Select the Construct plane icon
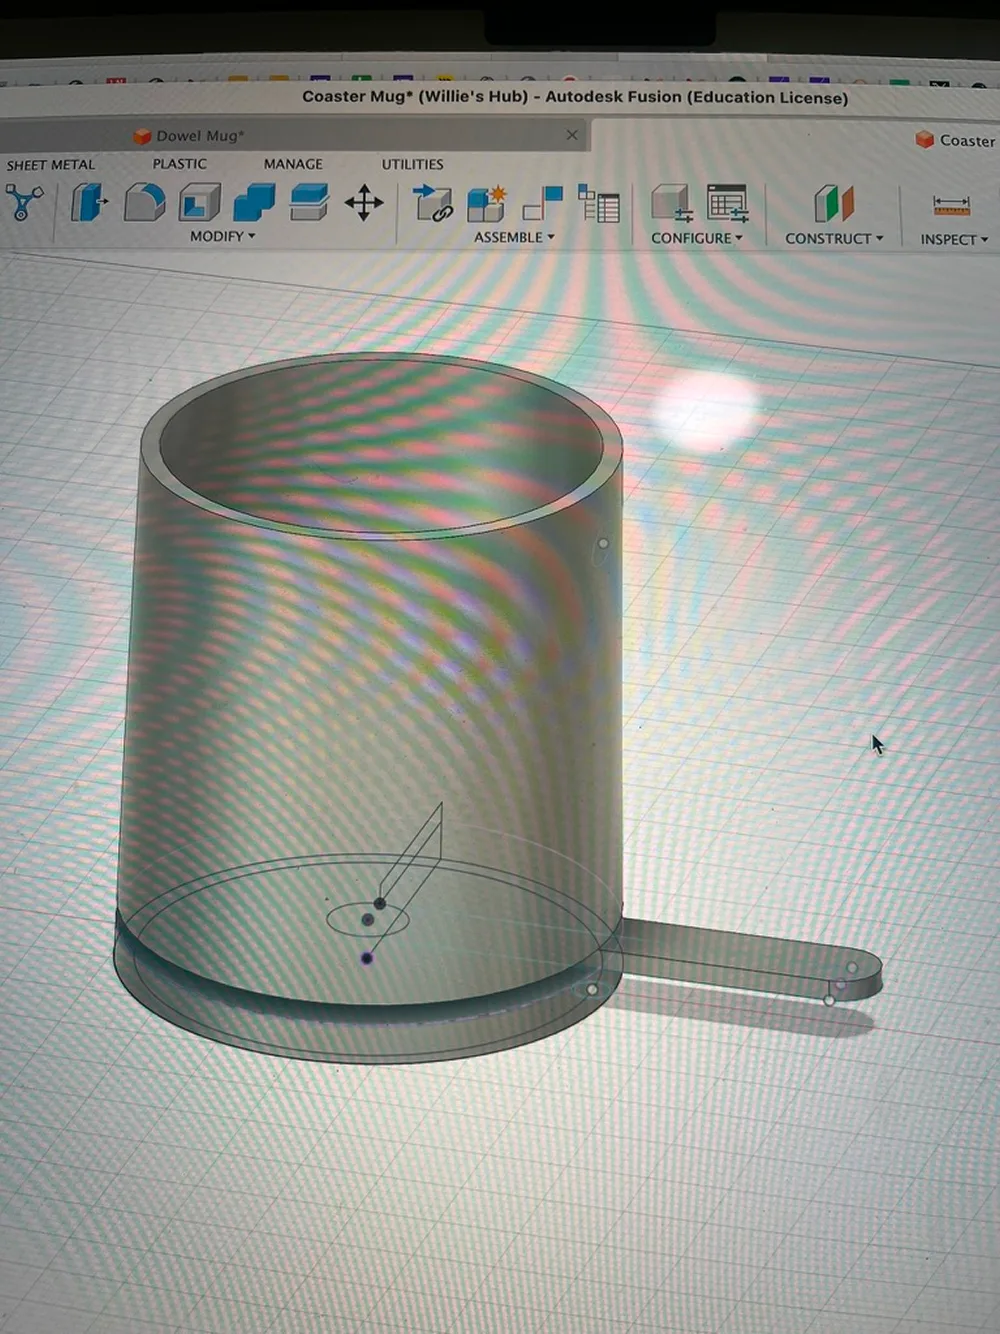Image resolution: width=1000 pixels, height=1334 pixels. point(834,204)
